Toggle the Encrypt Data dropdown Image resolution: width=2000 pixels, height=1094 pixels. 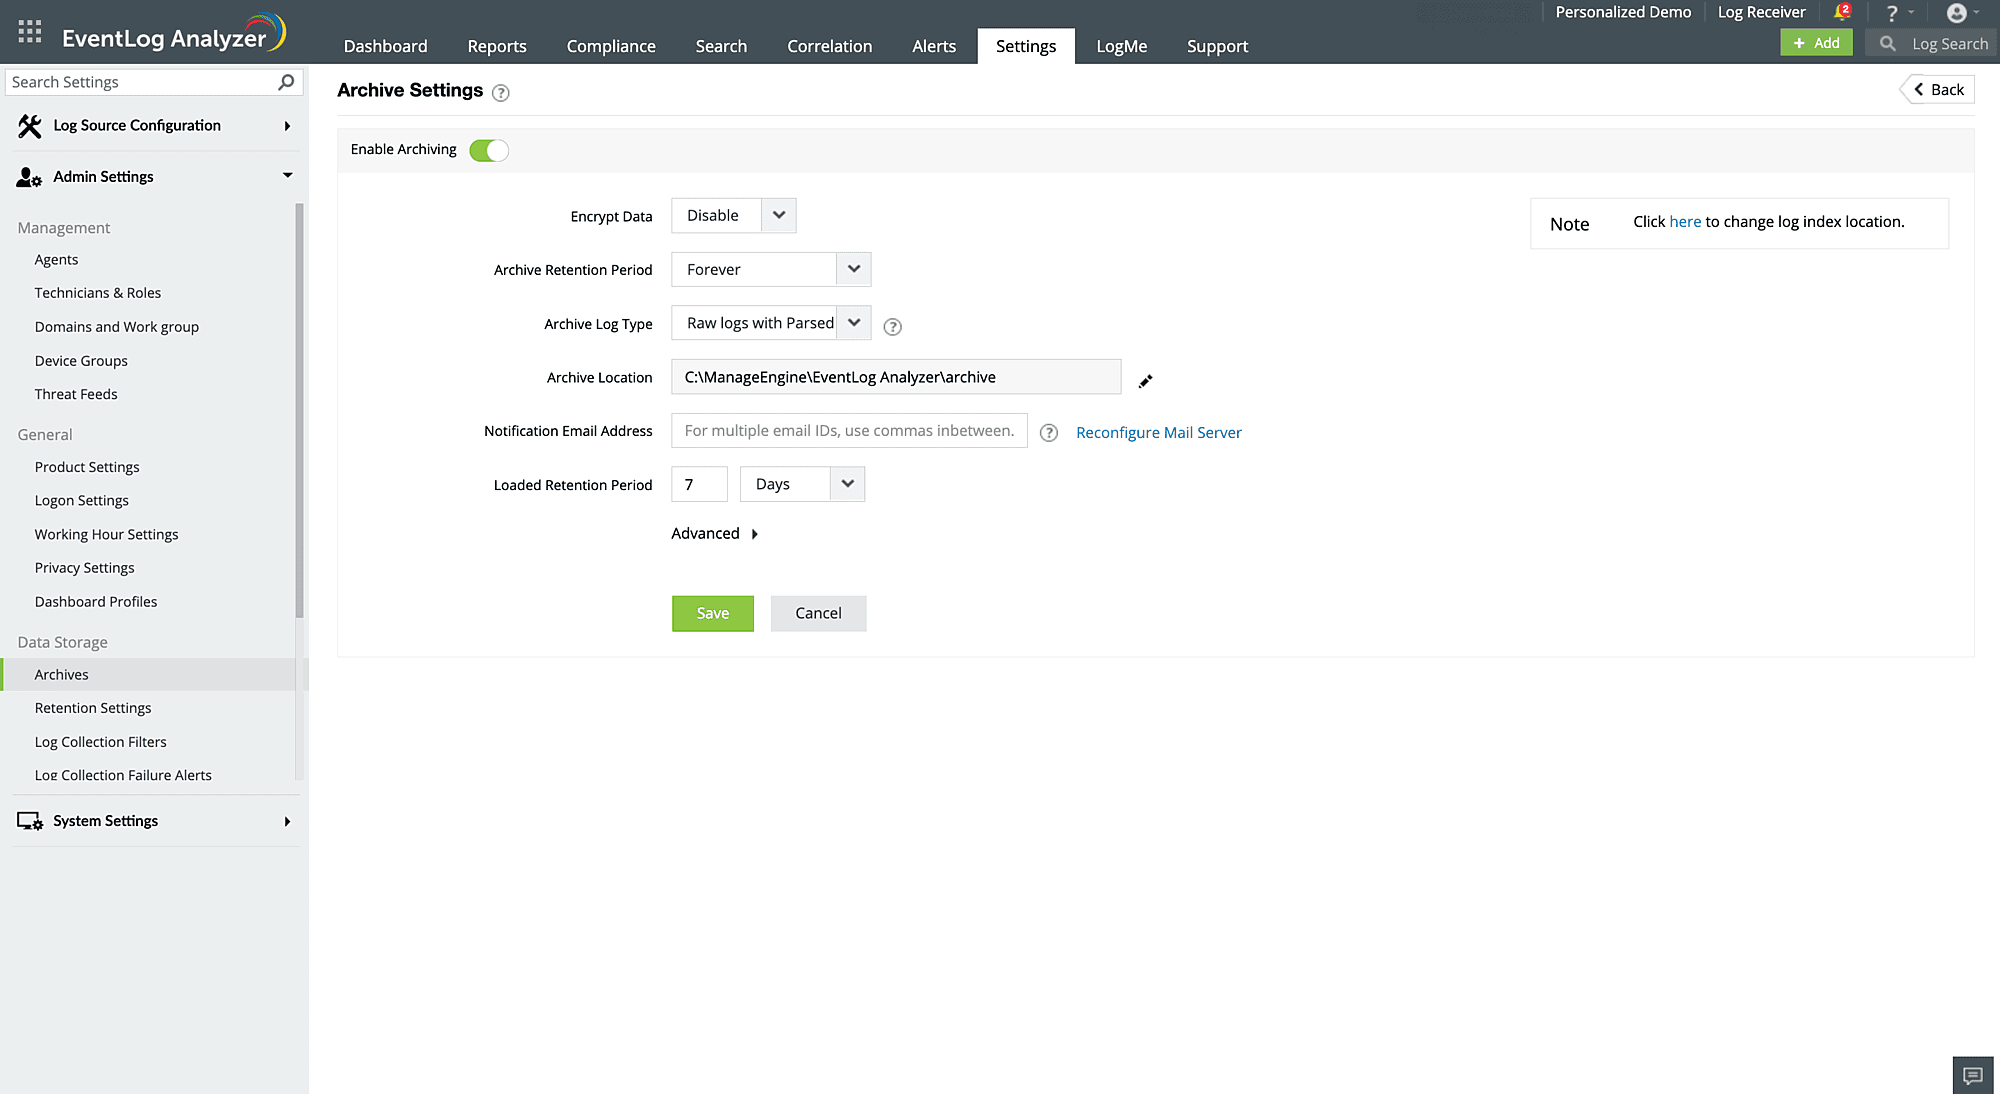[778, 214]
